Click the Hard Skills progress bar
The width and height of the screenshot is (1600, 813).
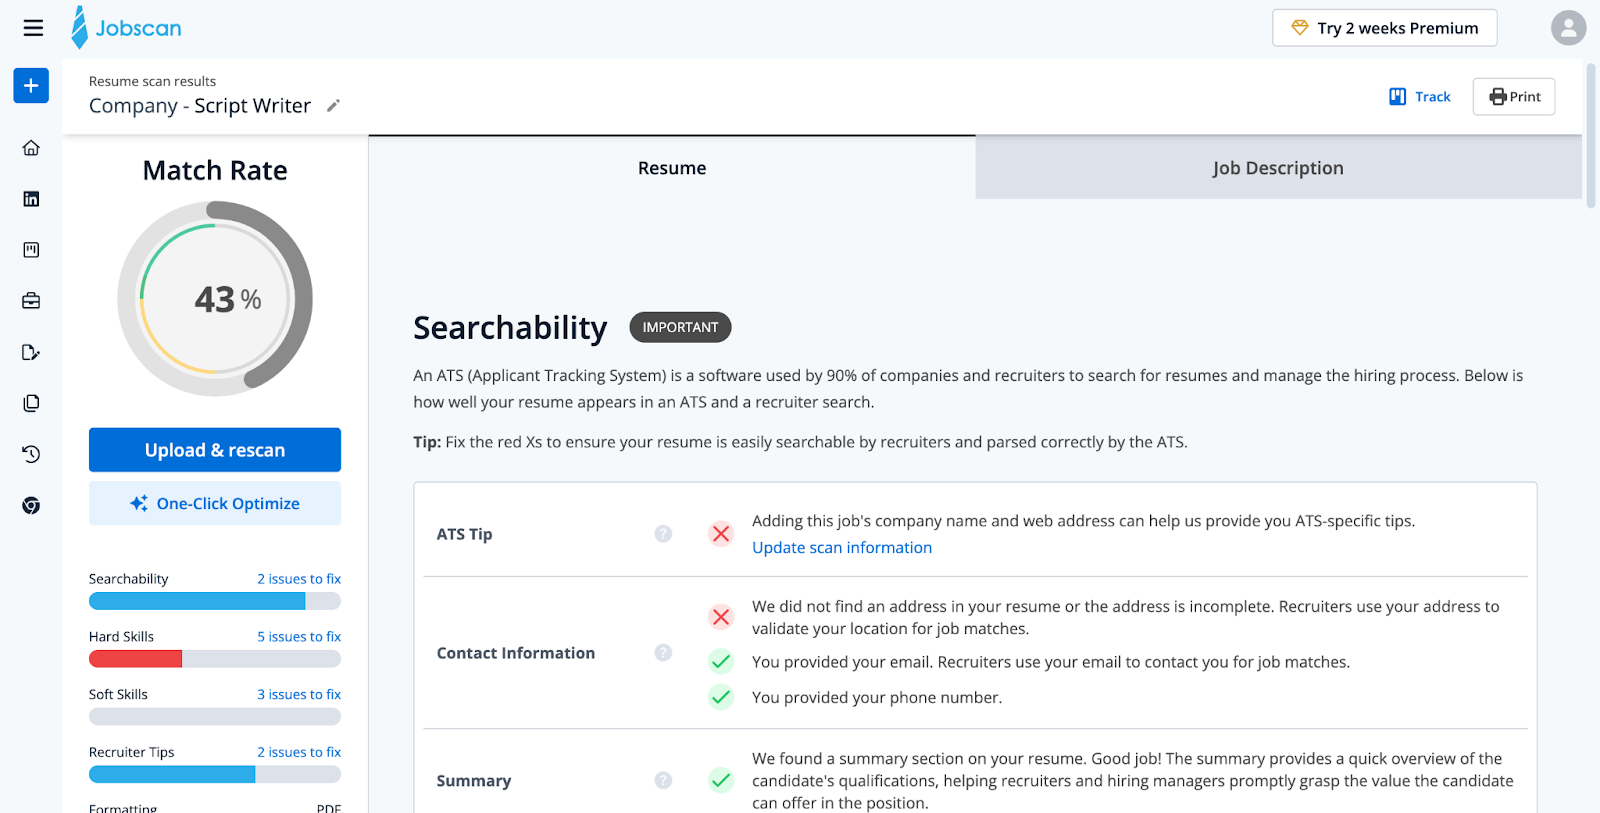point(215,659)
